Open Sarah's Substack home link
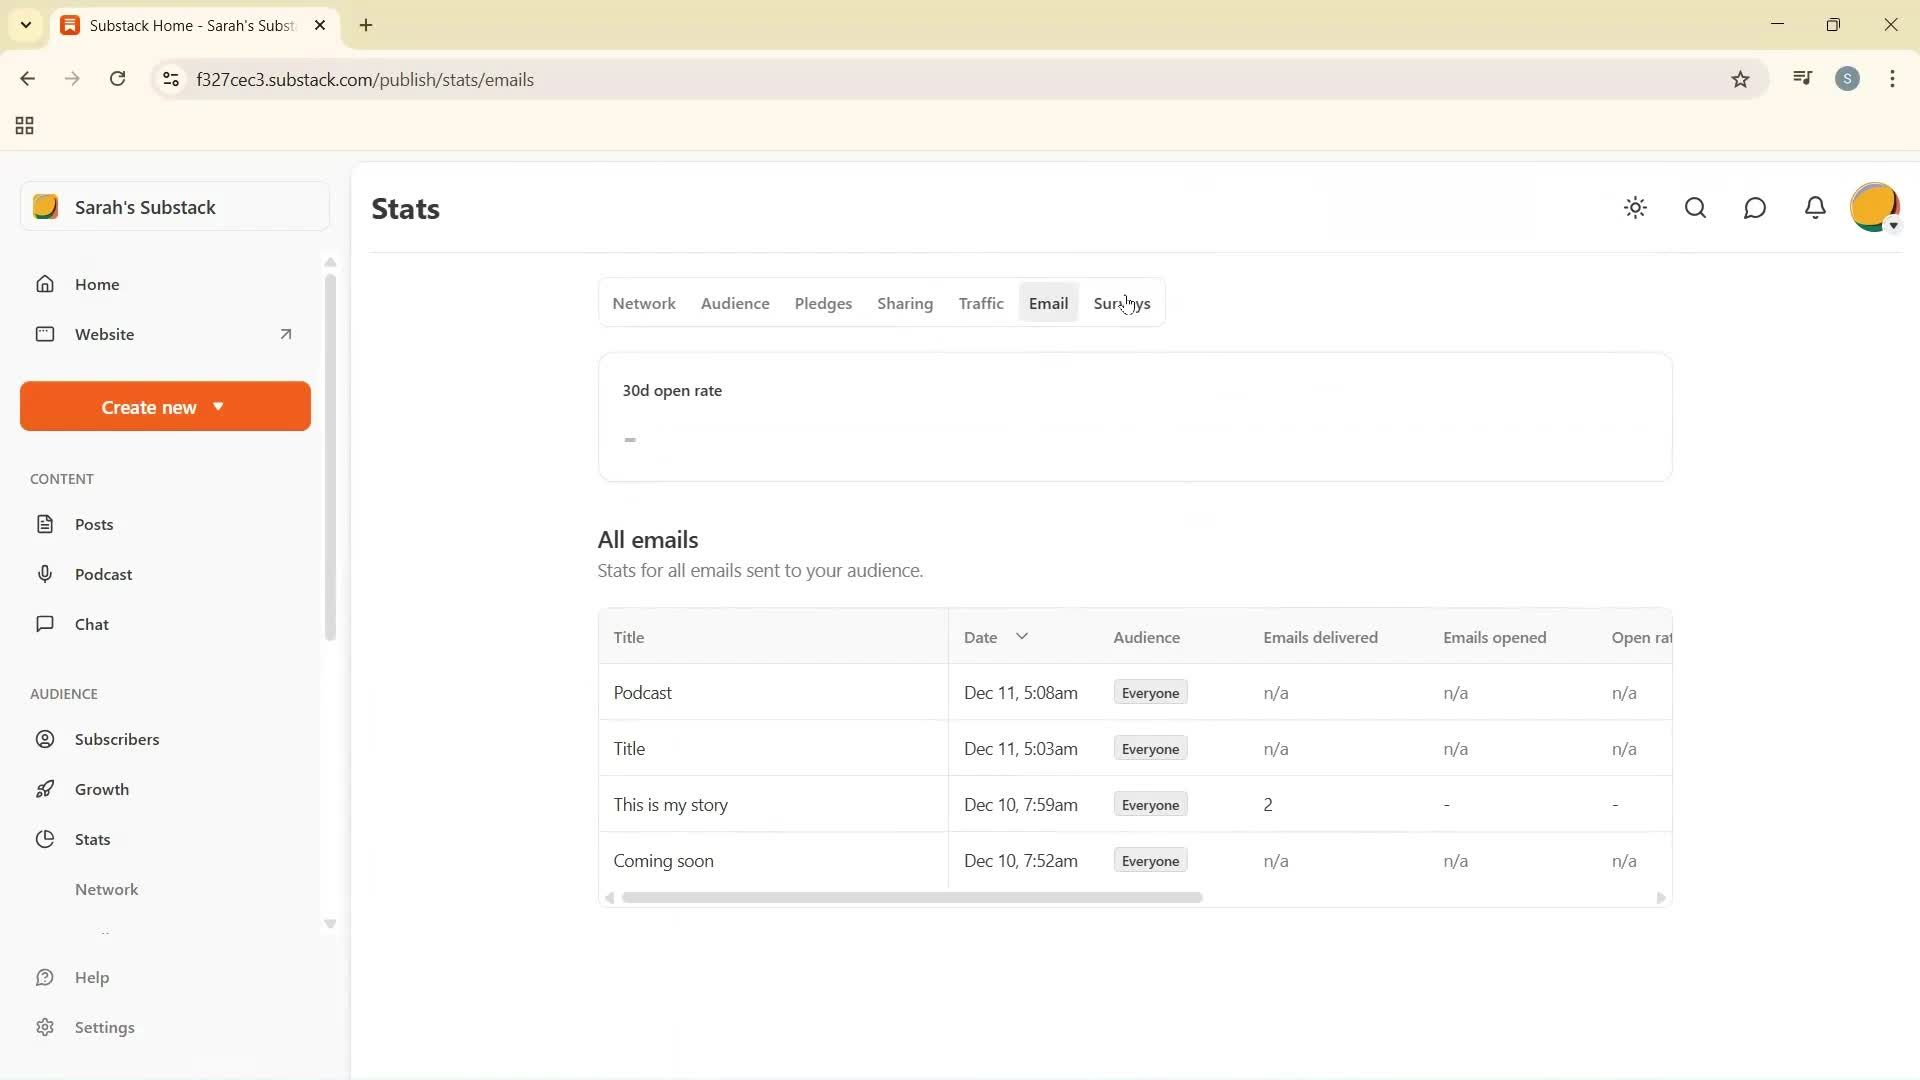The image size is (1920, 1080). [145, 207]
